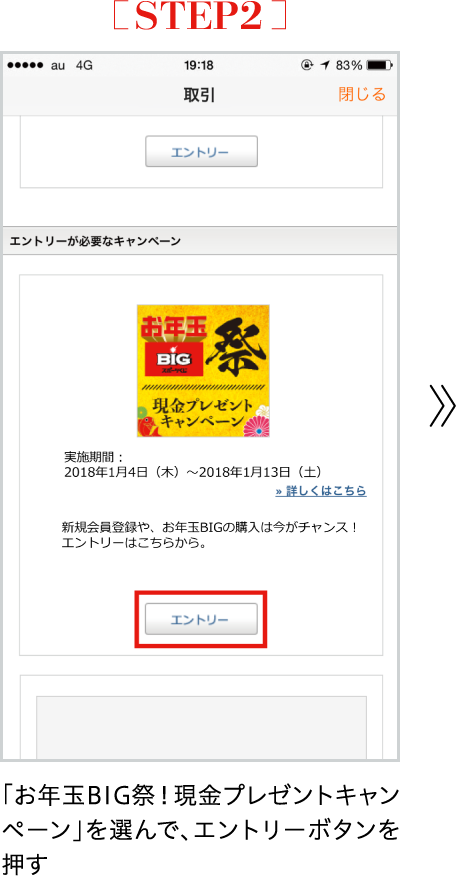456x876 pixels.
Task: Tap the 実施期間 campaign period text
Action: click(x=193, y=465)
